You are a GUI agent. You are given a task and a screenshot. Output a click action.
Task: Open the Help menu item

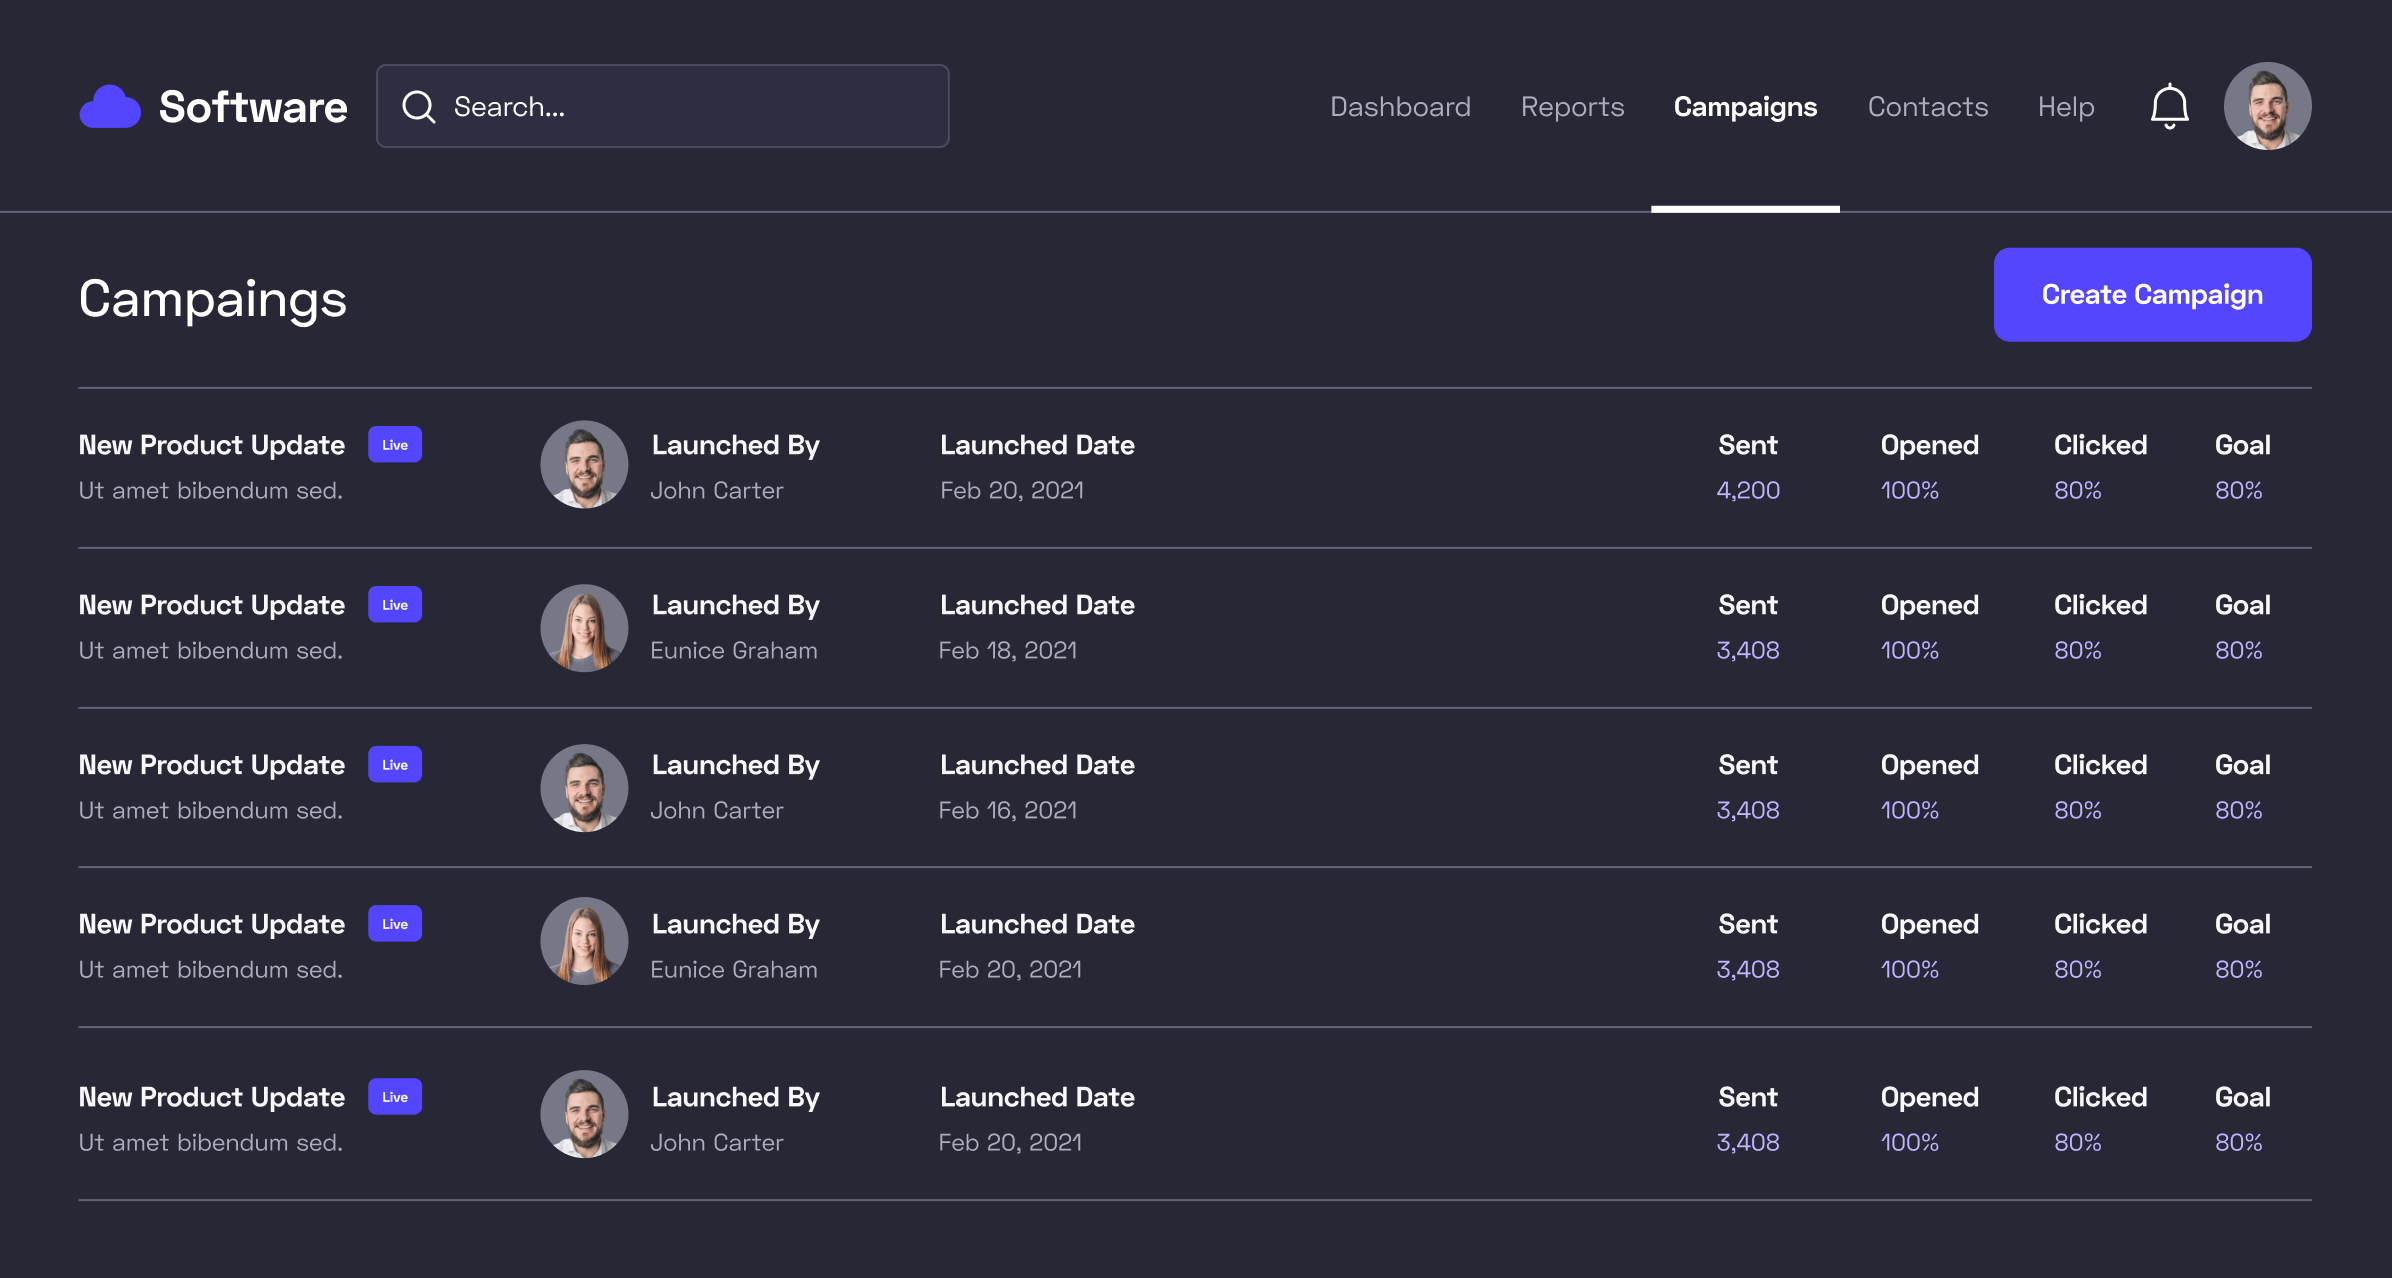point(2065,106)
